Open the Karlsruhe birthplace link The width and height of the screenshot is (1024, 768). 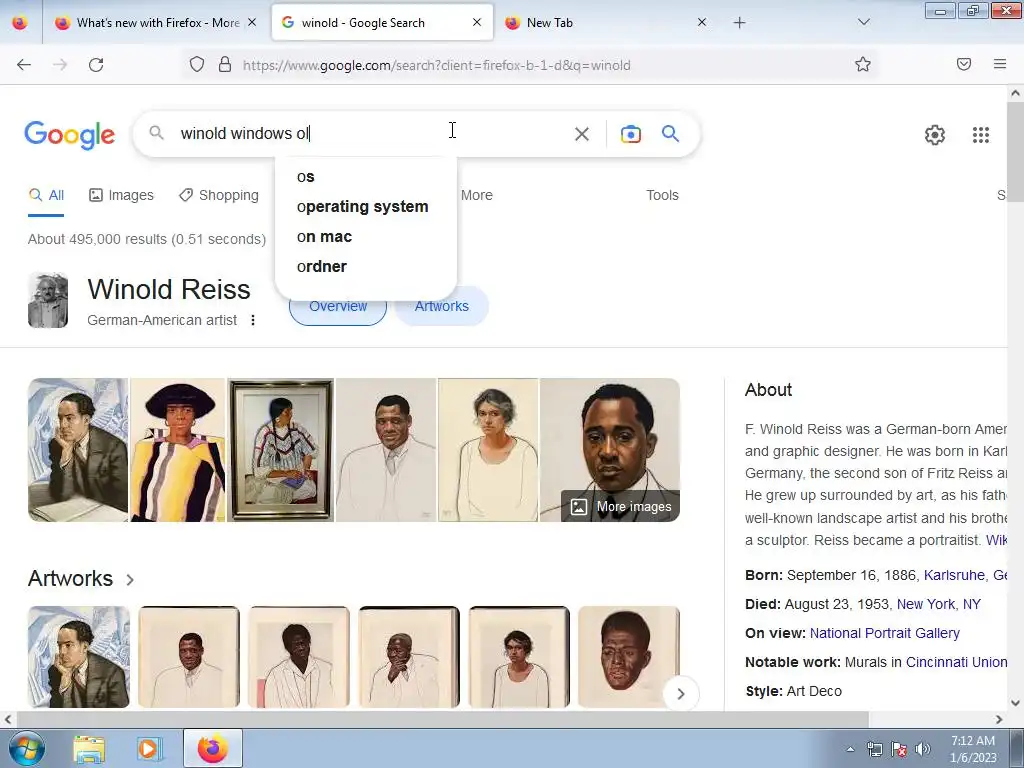click(954, 575)
